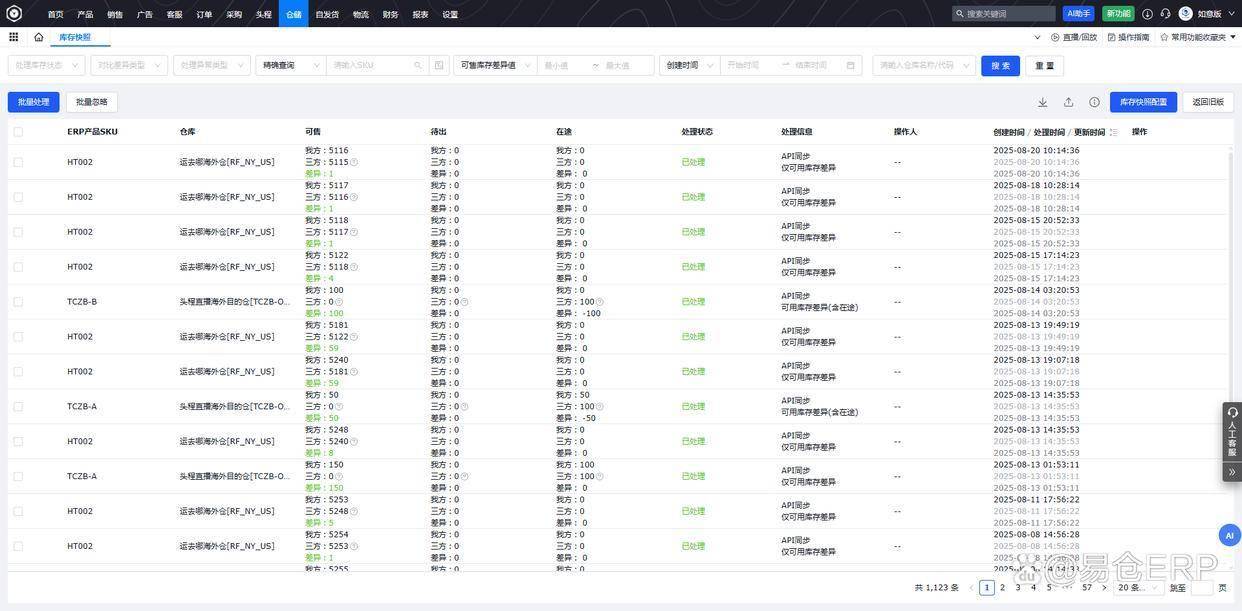The image size is (1242, 611).
Task: Click the sort icon beside 更新时间 column header
Action: (1114, 132)
